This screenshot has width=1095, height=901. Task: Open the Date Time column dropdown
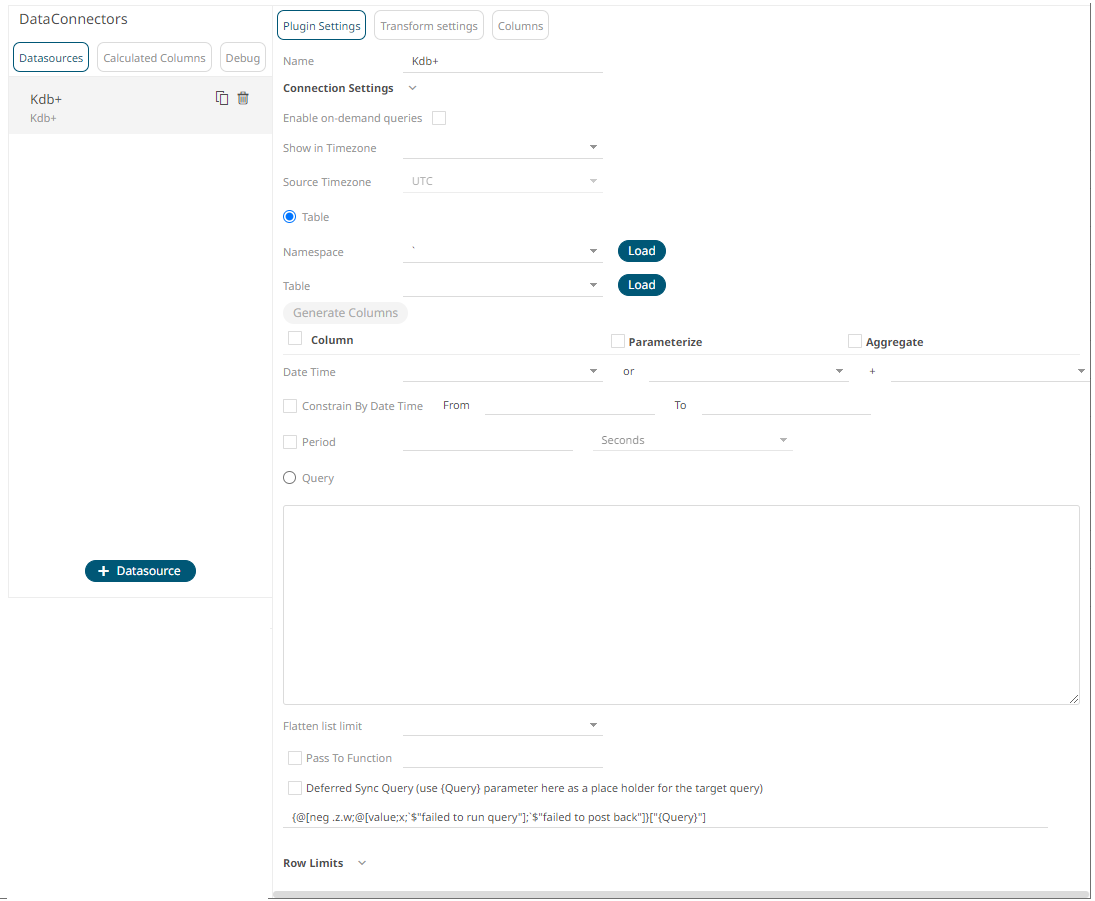pyautogui.click(x=503, y=372)
